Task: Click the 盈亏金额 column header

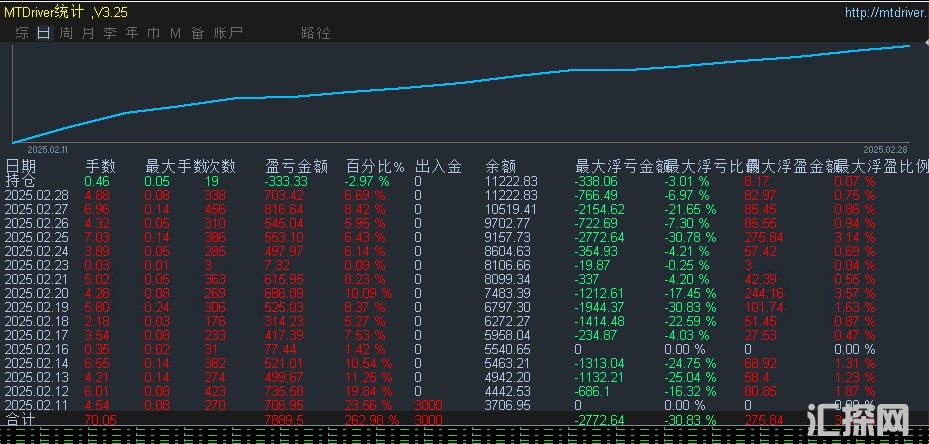Action: (296, 167)
